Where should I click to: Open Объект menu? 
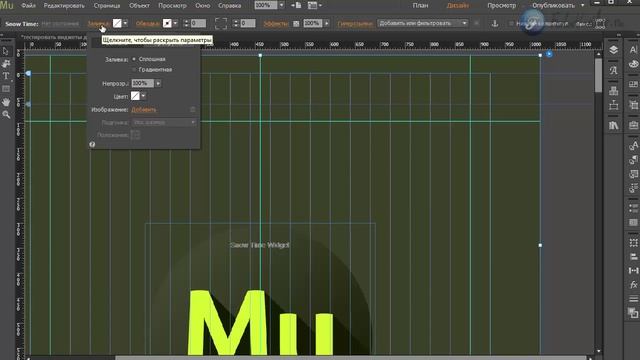139,5
